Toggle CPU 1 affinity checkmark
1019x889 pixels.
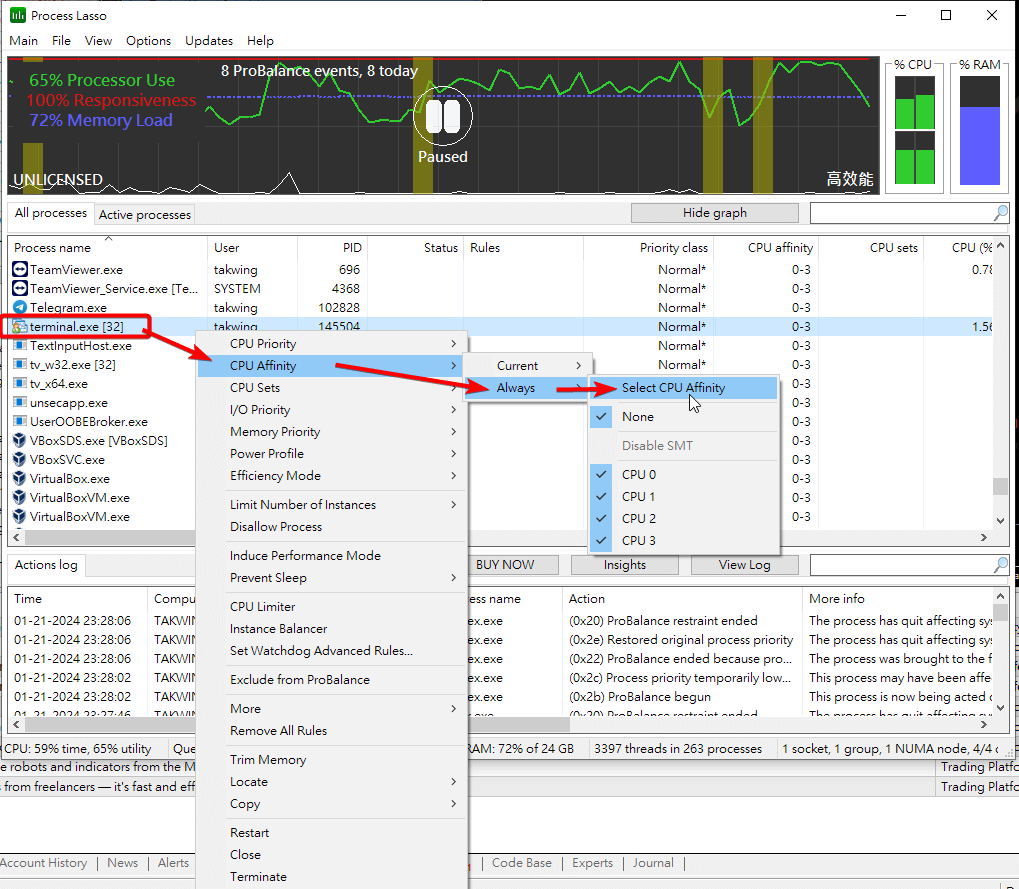pyautogui.click(x=601, y=496)
